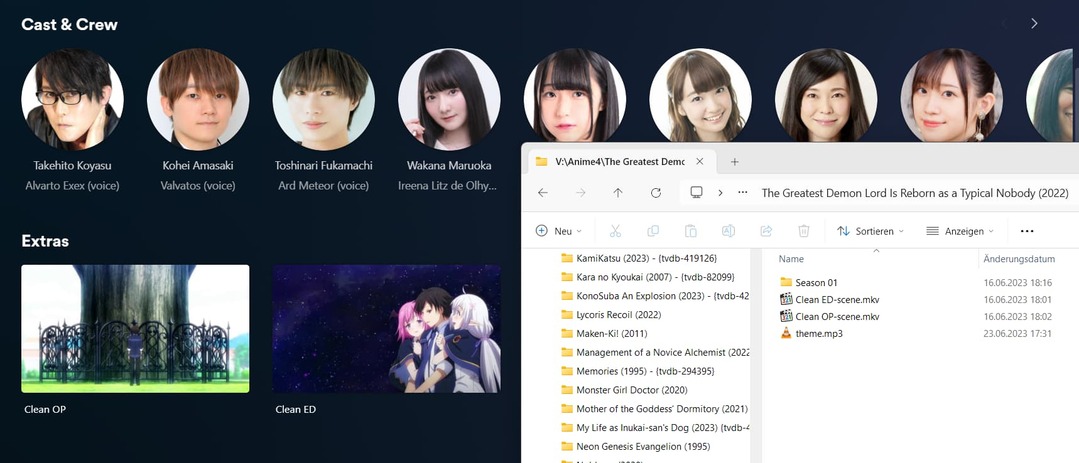Select Monster Girl Doctor (2020) folder
1079x463 pixels.
pyautogui.click(x=623, y=389)
